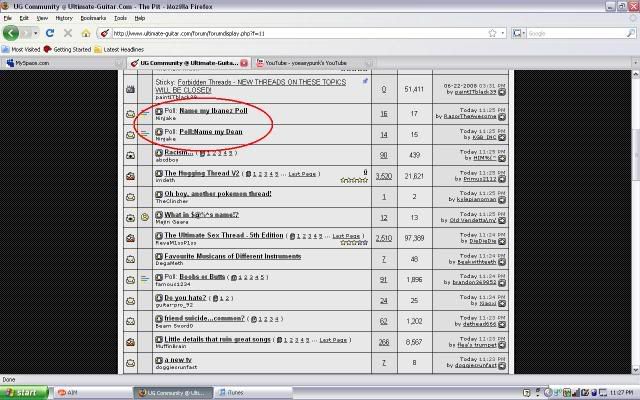Screen dimensions: 640x400
Task: Click poll icon beside Boobs or Butts thread
Action: [145, 280]
